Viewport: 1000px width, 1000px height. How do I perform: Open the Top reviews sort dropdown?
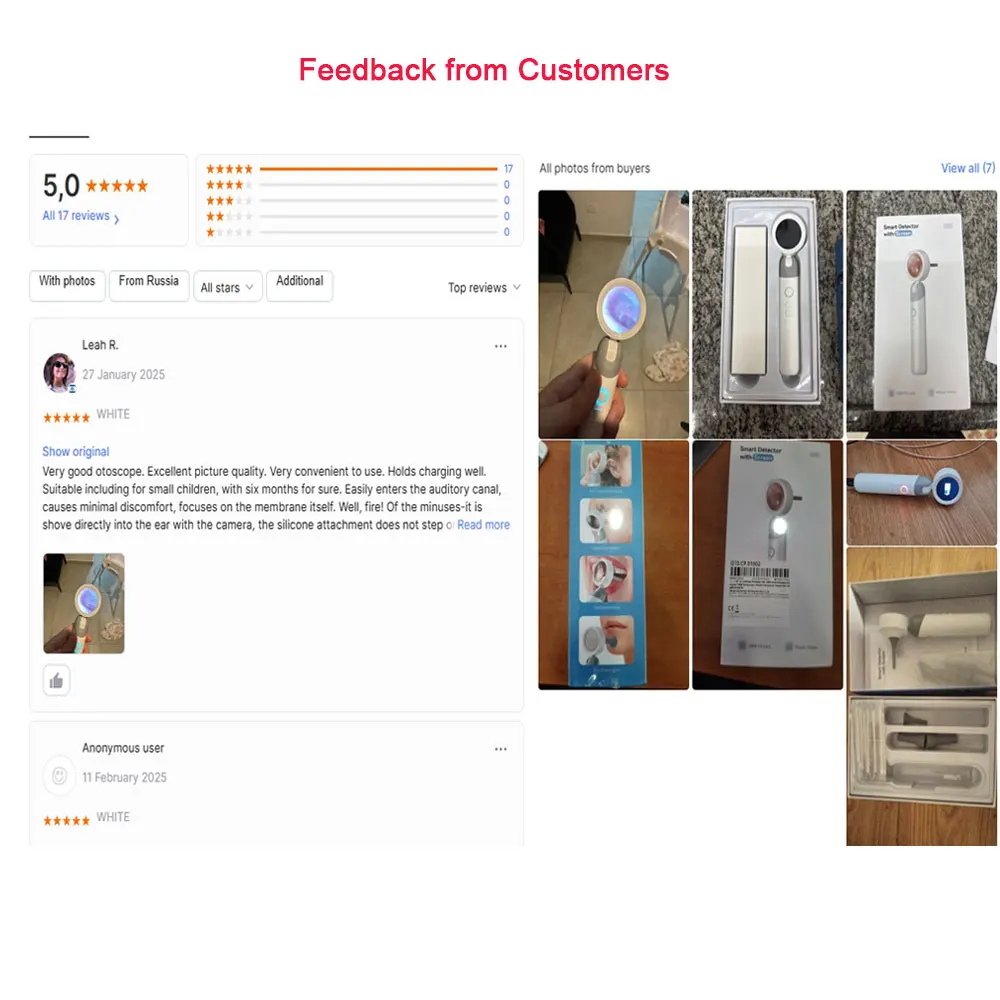click(x=484, y=288)
